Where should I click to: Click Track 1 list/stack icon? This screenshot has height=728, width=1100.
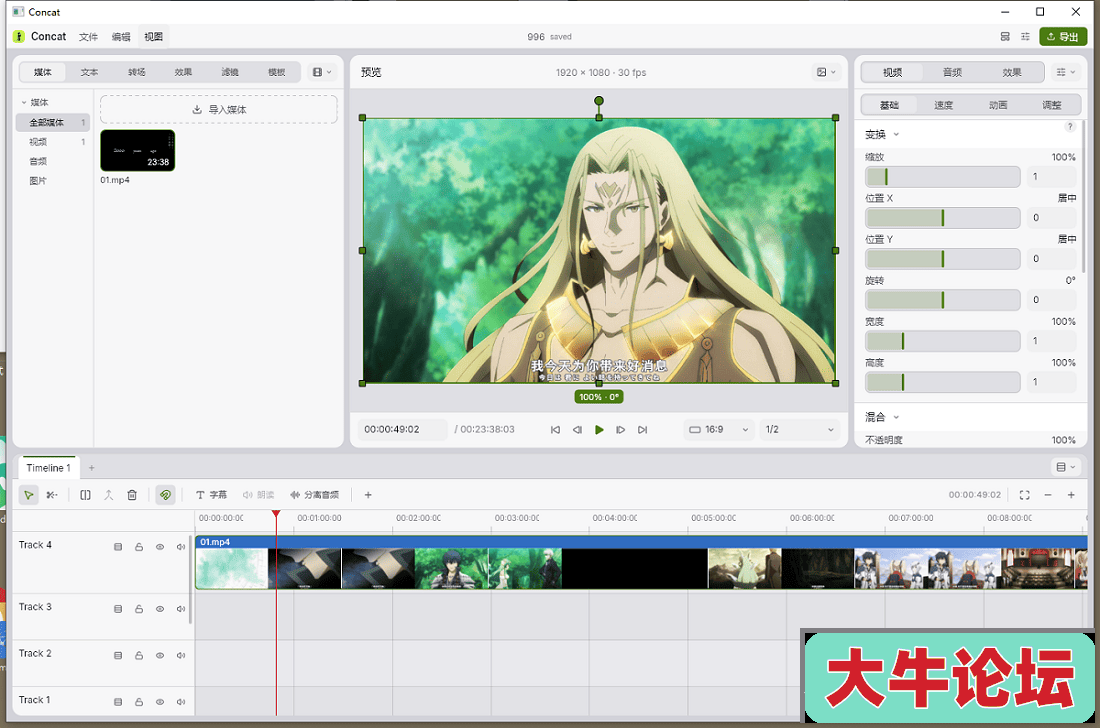click(x=118, y=701)
